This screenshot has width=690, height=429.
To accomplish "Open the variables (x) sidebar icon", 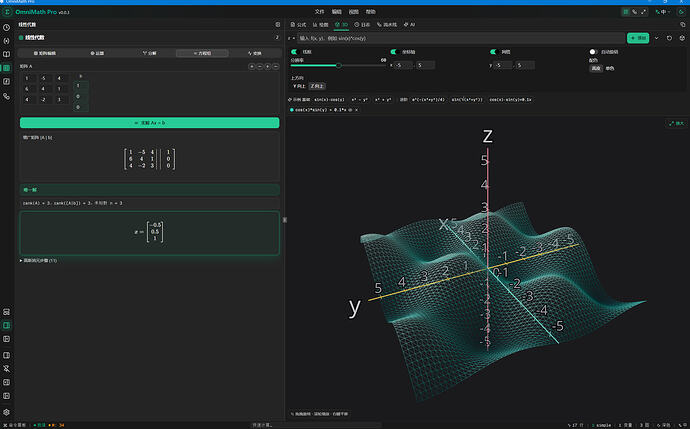I will (7, 41).
